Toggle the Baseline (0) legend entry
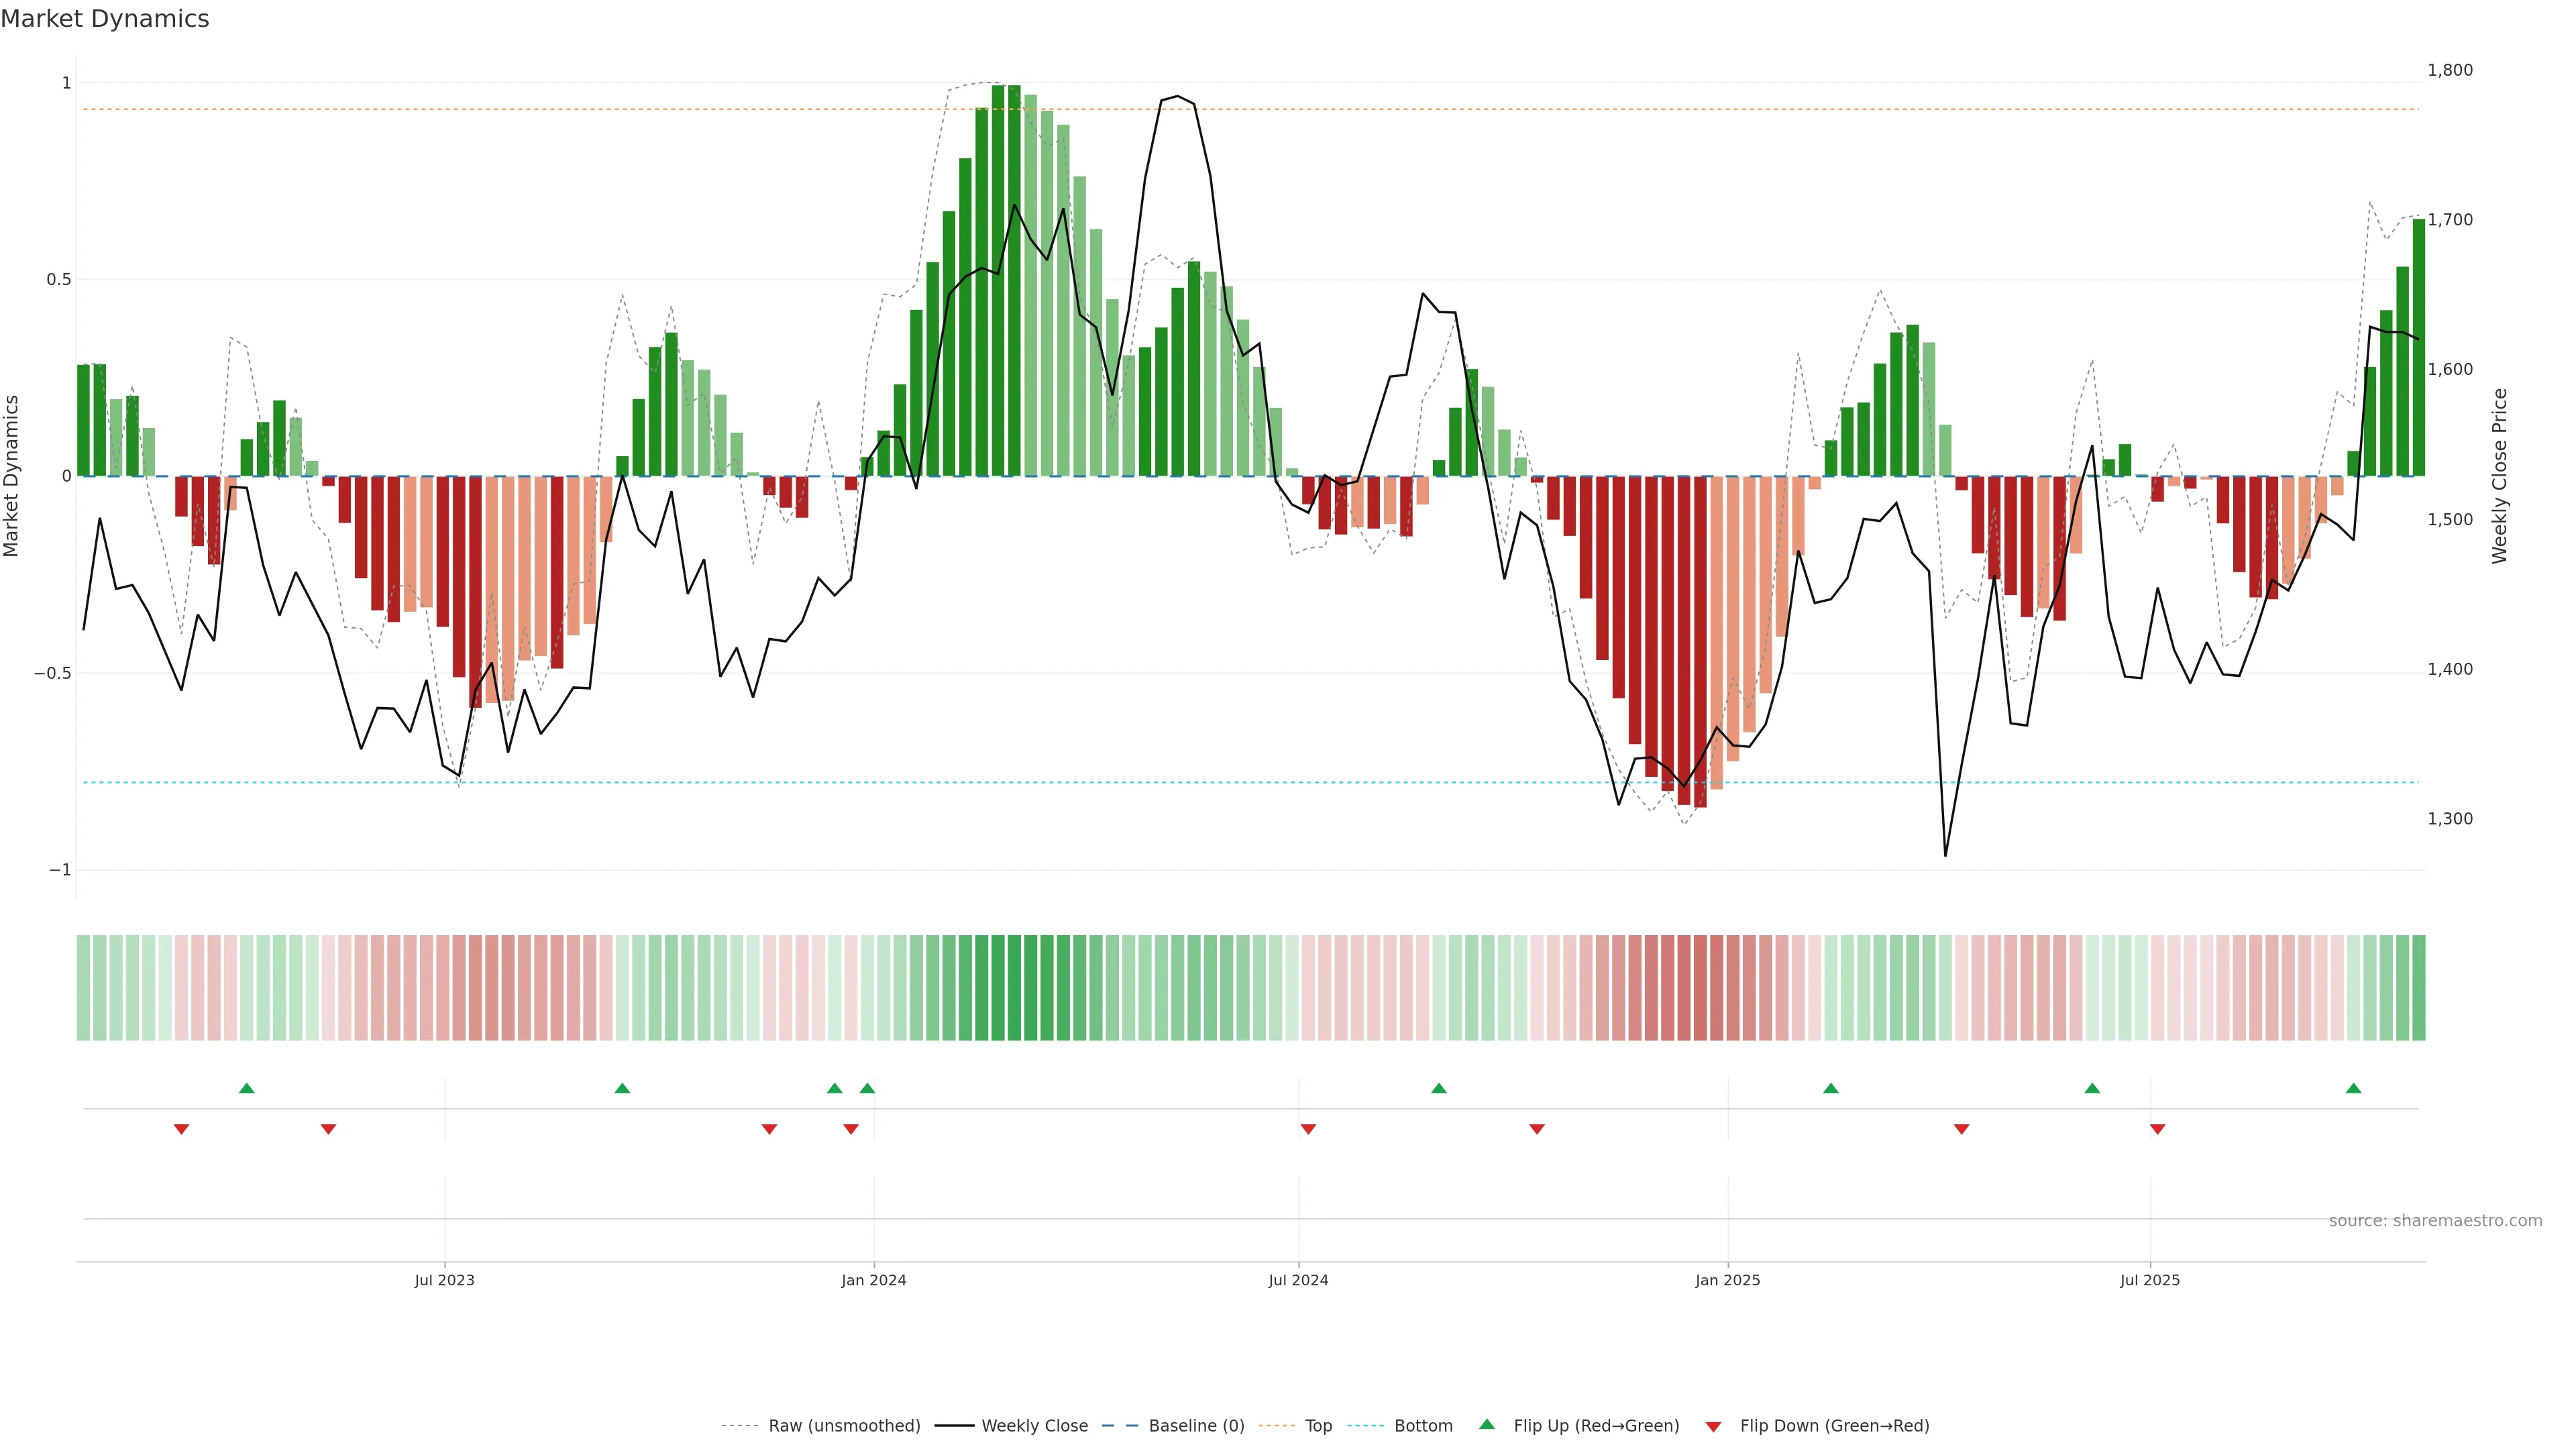2576x1449 pixels. [1196, 1426]
